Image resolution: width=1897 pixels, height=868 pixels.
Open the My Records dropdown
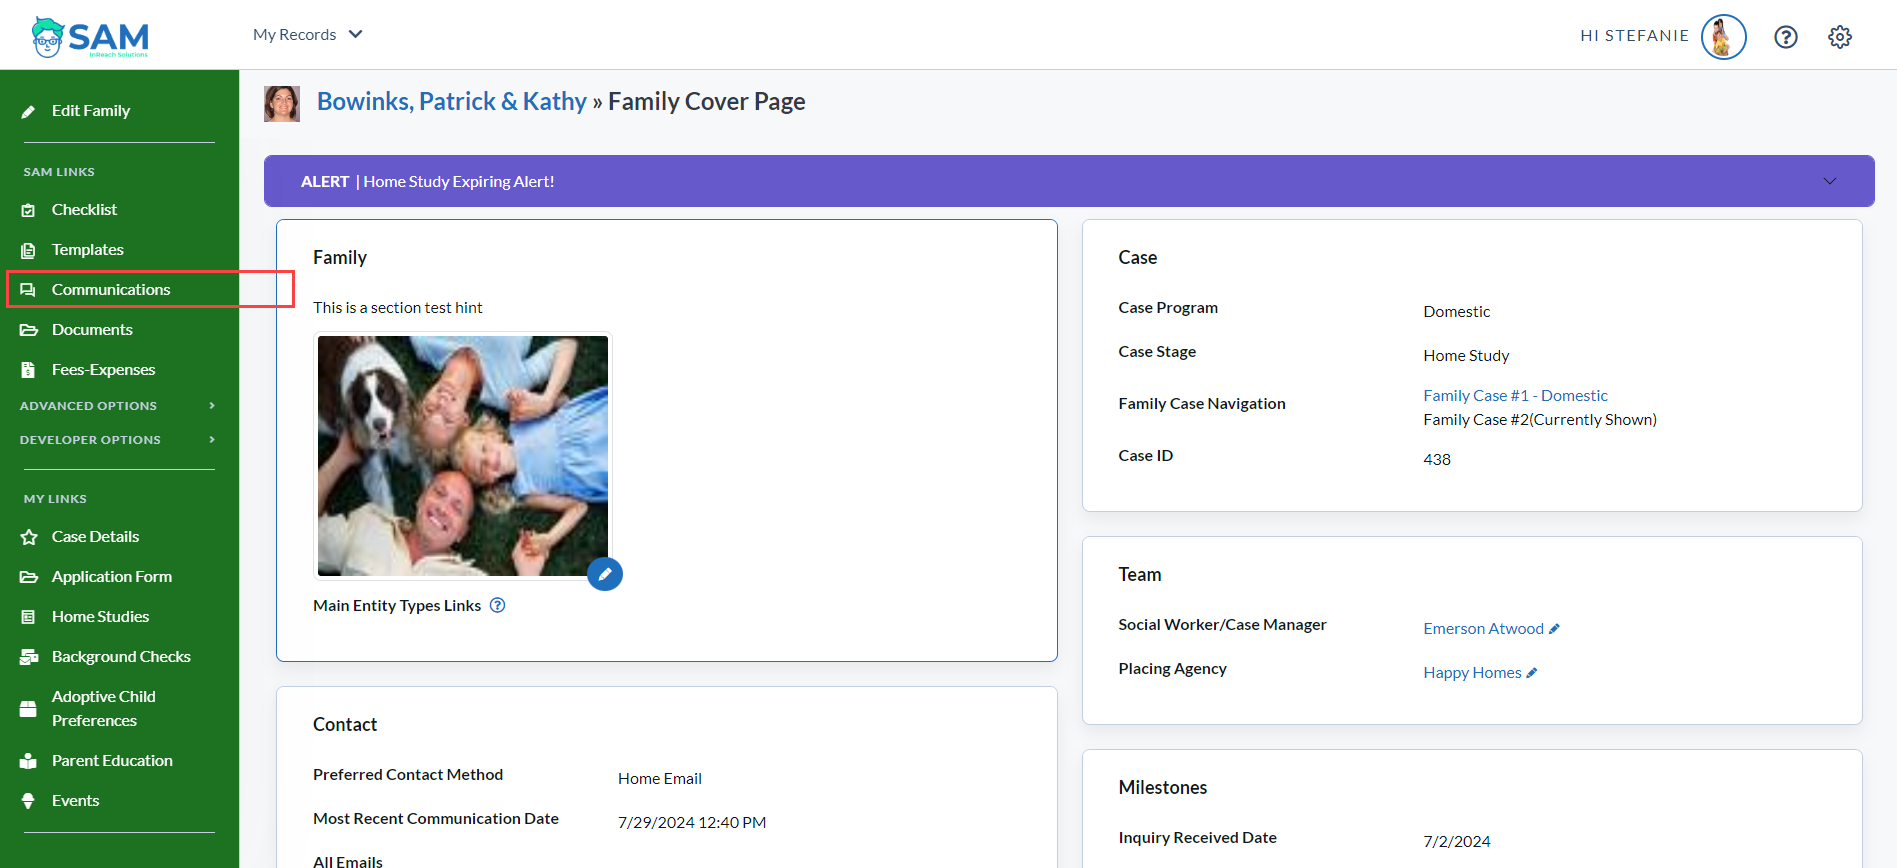tap(307, 35)
